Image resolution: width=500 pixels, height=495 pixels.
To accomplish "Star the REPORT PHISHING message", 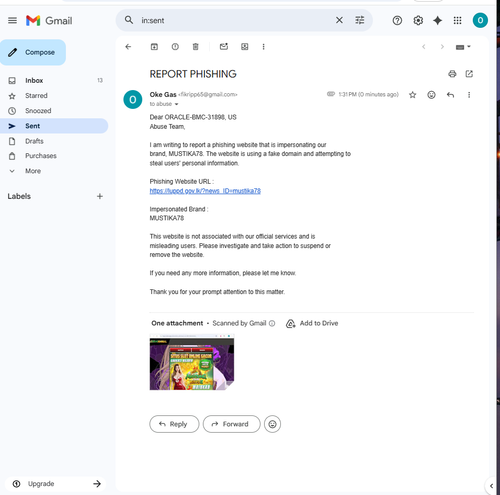I will [x=412, y=95].
